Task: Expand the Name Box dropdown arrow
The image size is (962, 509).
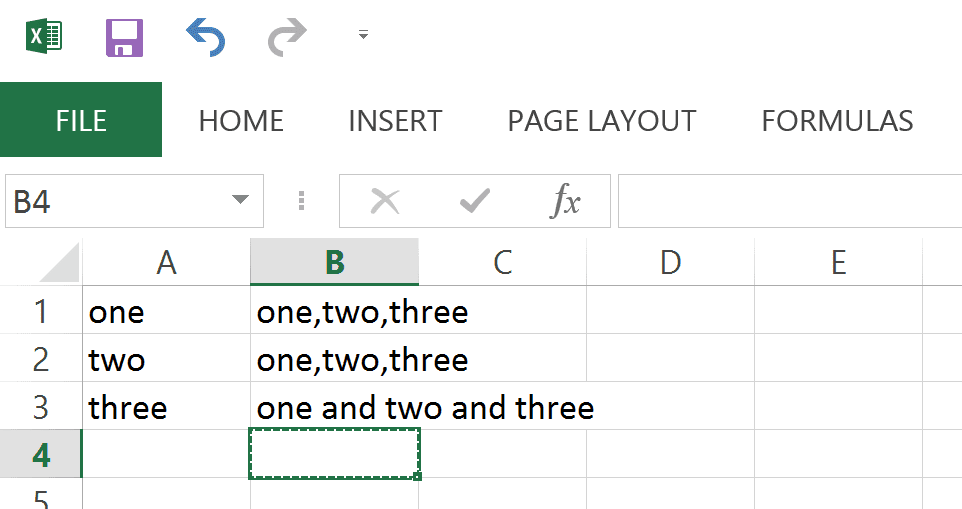Action: coord(240,200)
